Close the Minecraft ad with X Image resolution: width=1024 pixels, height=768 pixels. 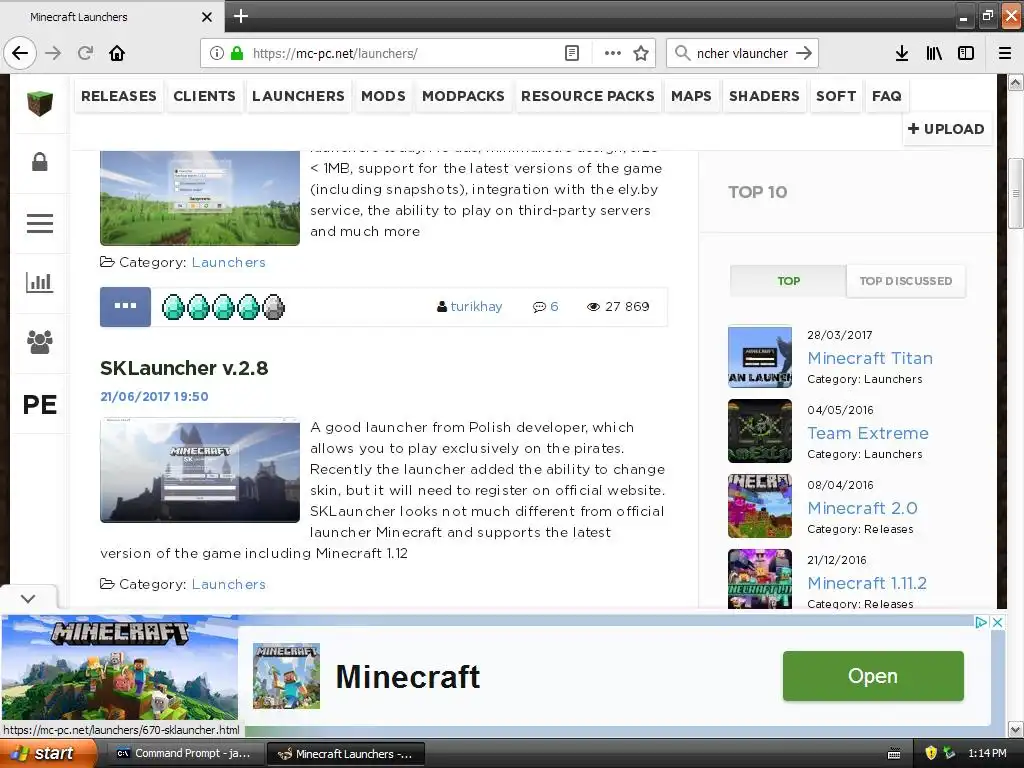point(997,622)
